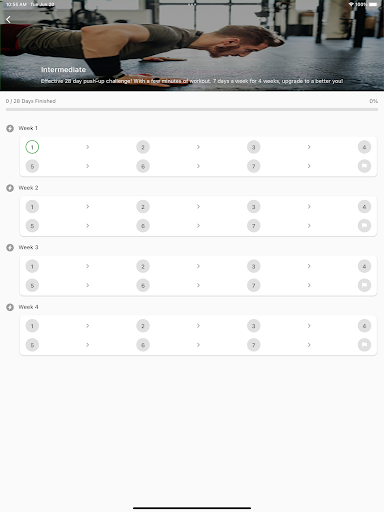Open Week 1 day 3 workout
The height and width of the screenshot is (512, 384).
[x=254, y=147]
